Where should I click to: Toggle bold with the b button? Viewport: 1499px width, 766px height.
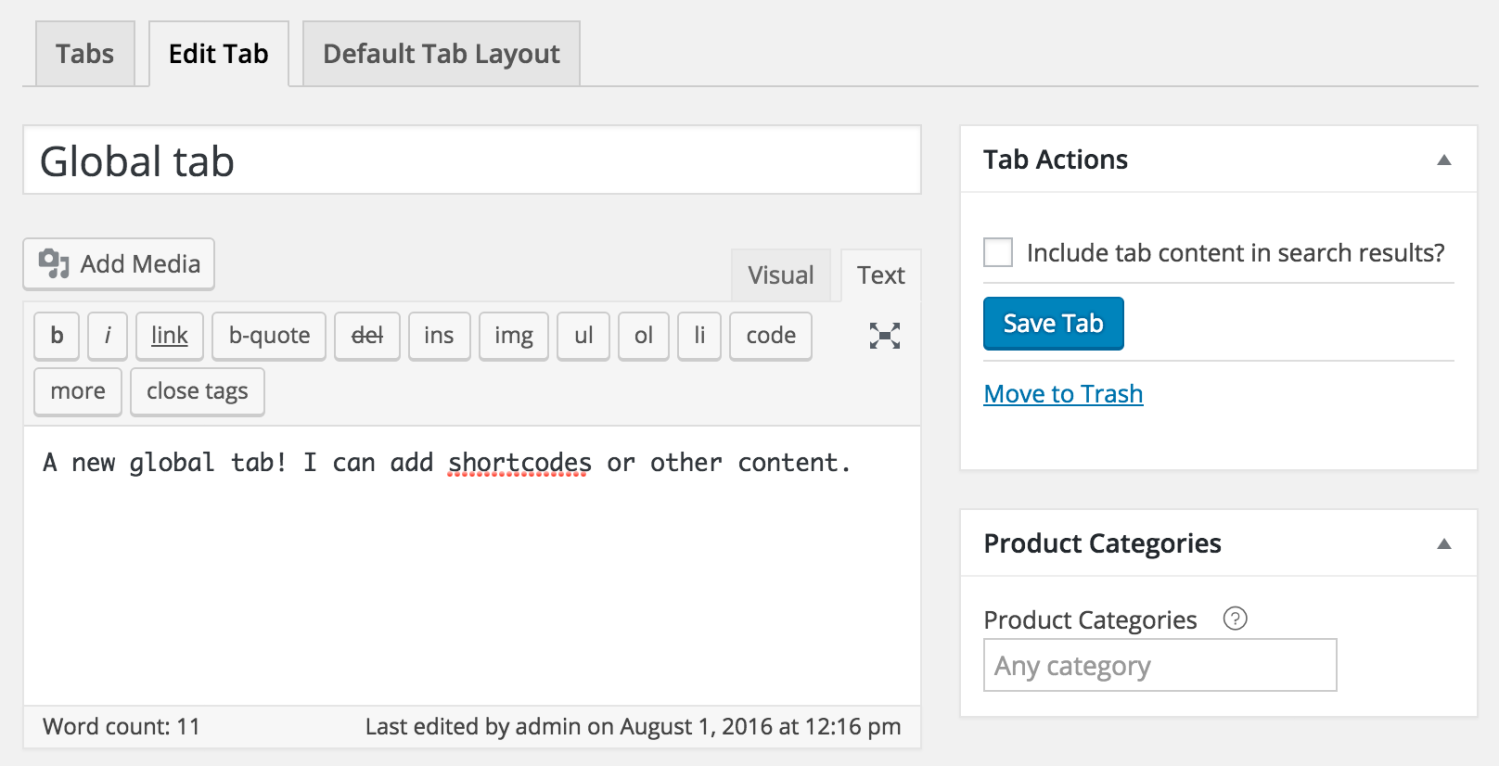click(56, 336)
